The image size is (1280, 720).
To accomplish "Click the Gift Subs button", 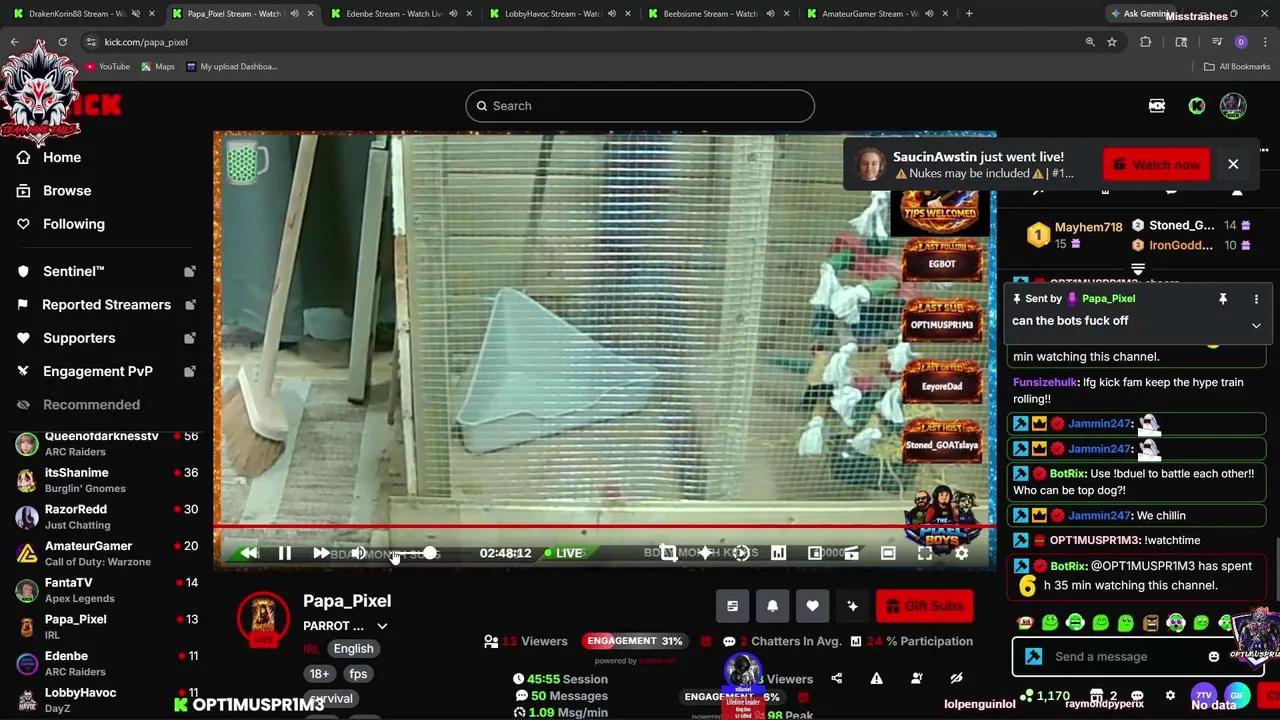I will (x=924, y=606).
